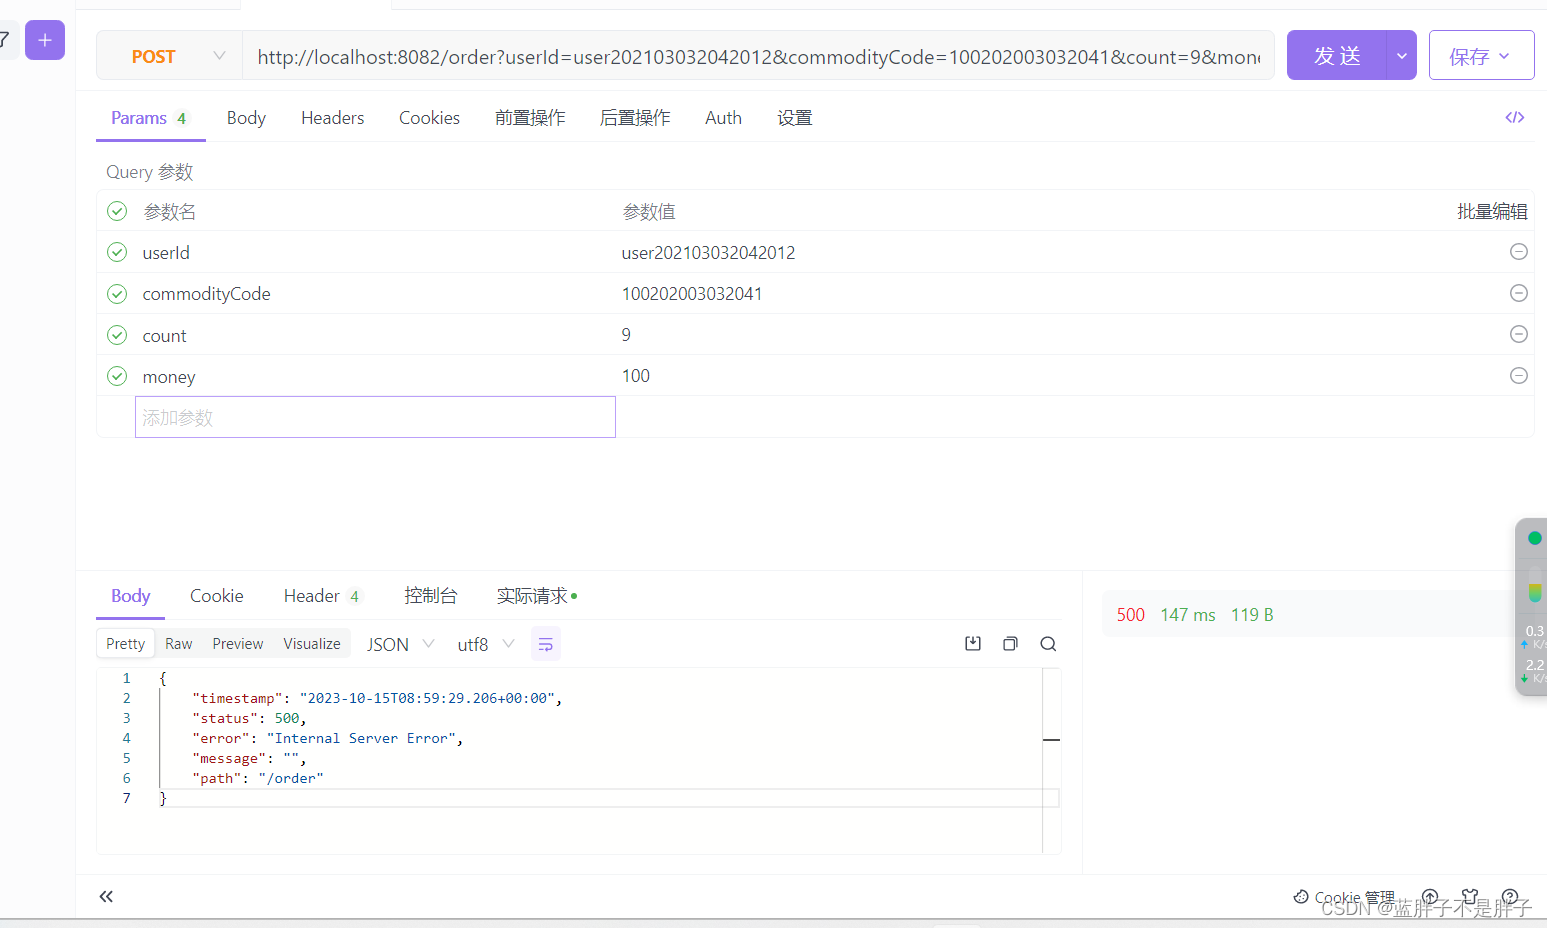Disable the count parameter
1547x928 pixels.
(x=117, y=335)
